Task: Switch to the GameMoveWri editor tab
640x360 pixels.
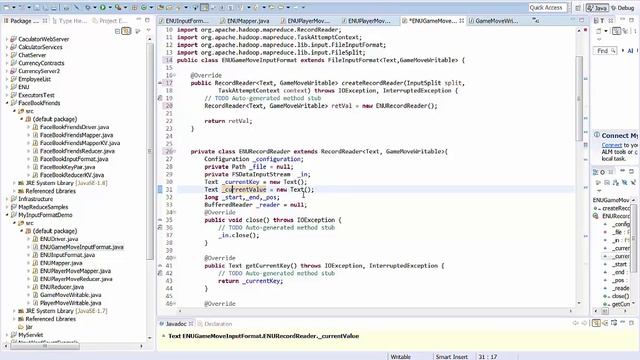Action: pos(493,20)
